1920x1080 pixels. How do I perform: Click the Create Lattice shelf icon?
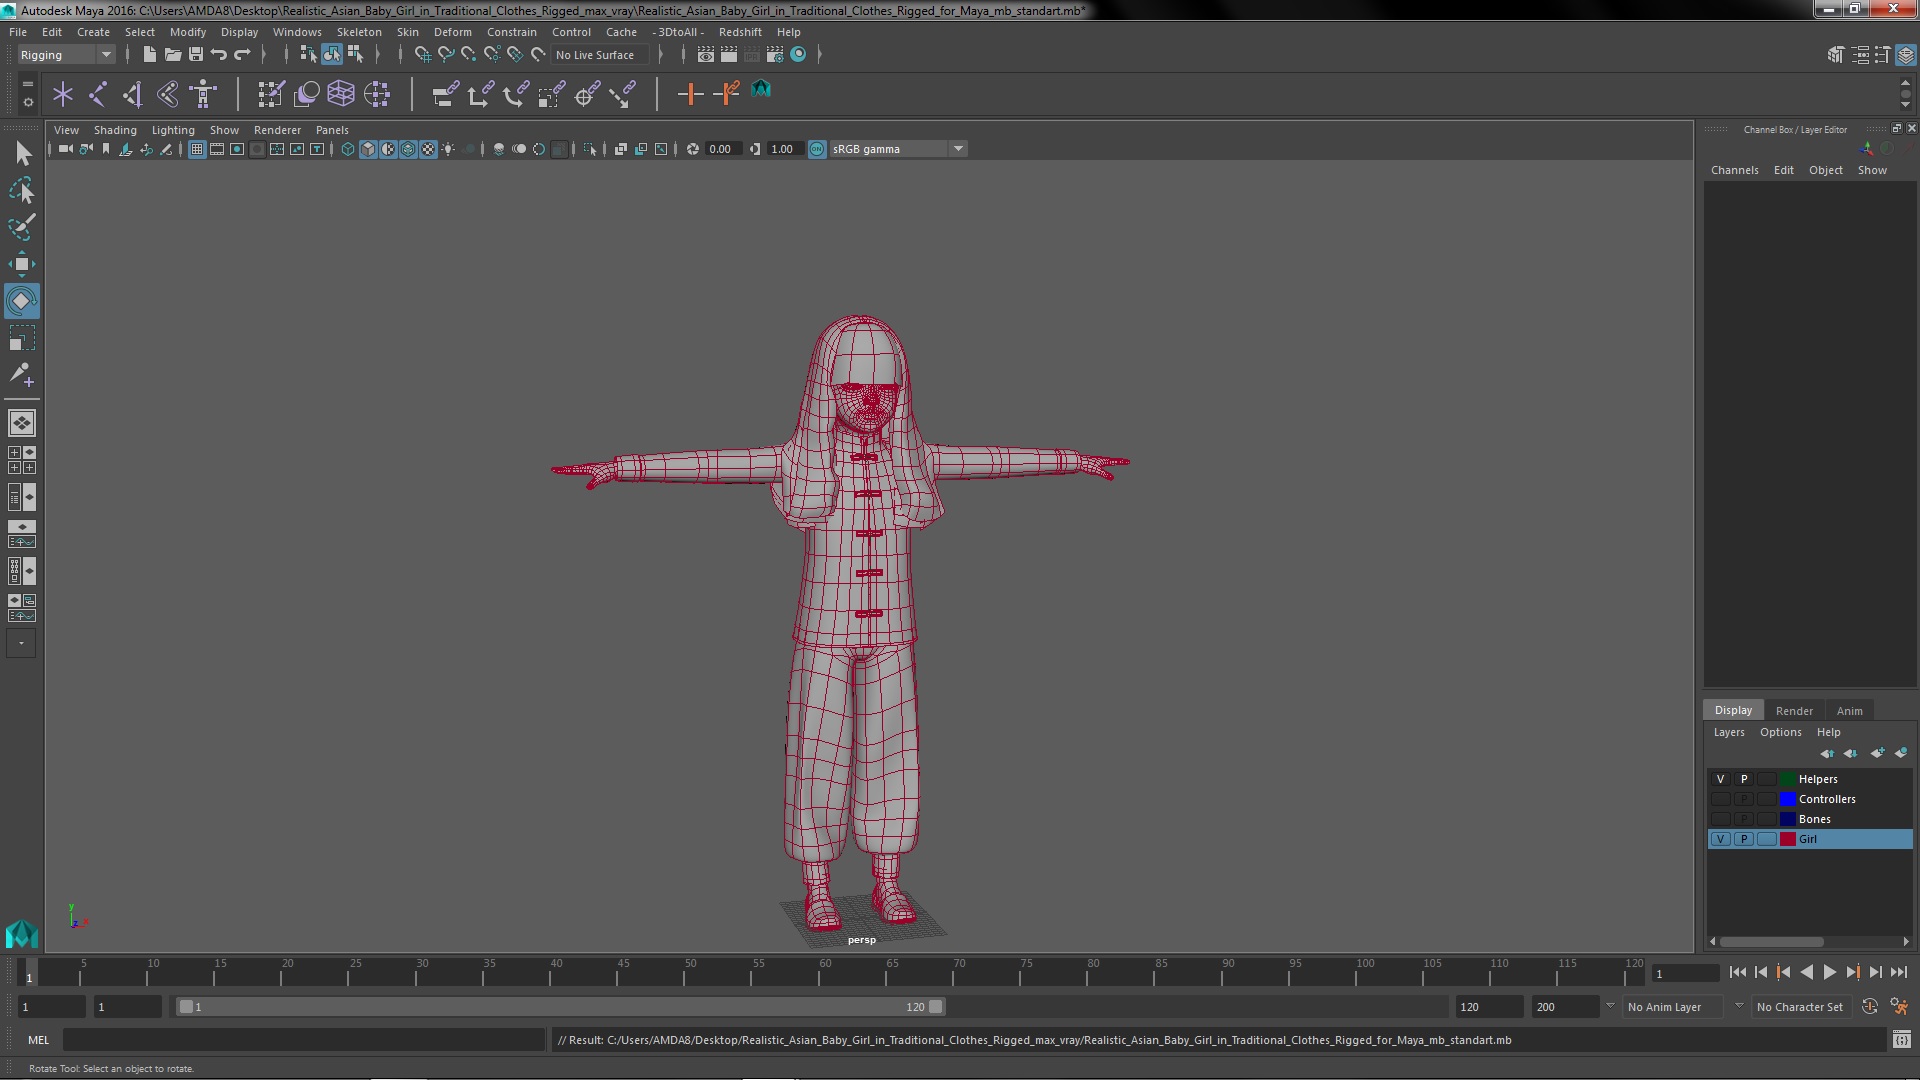click(341, 94)
